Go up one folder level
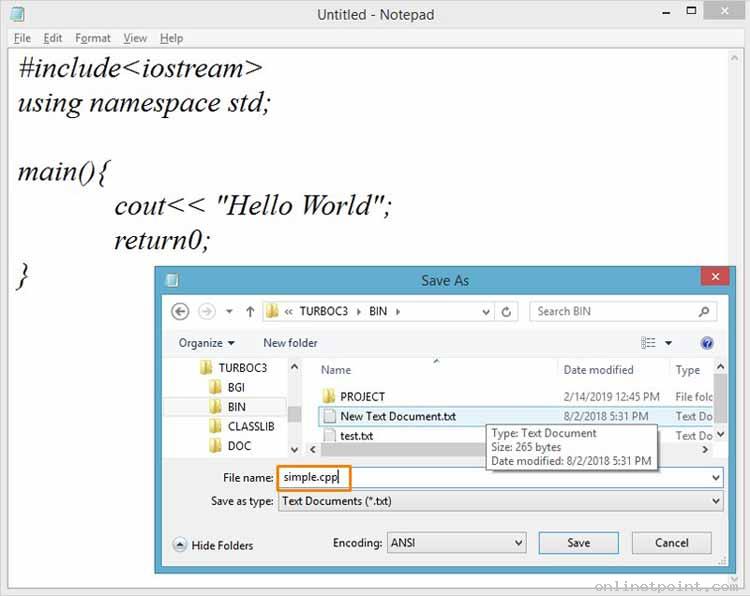Screen dimensions: 750x596 (x=250, y=312)
